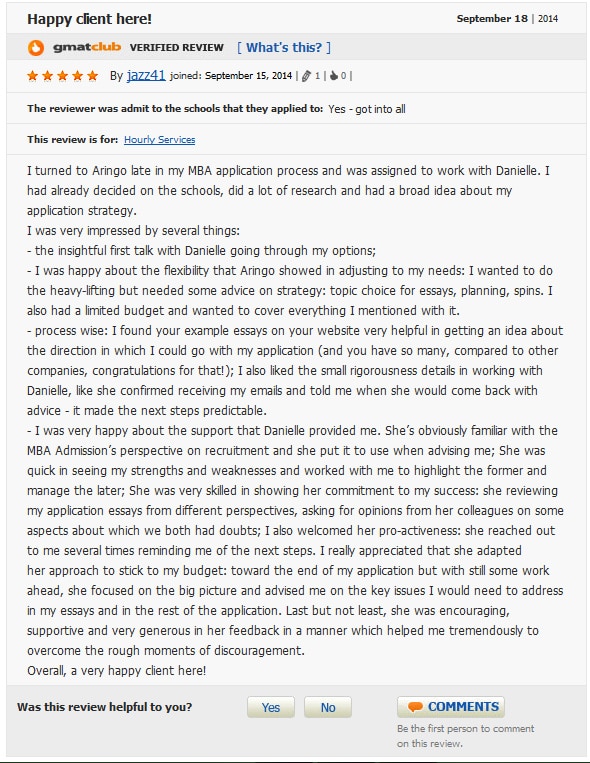The image size is (590, 763).
Task: Click the joined September 15, 2014 text
Action: (x=231, y=76)
